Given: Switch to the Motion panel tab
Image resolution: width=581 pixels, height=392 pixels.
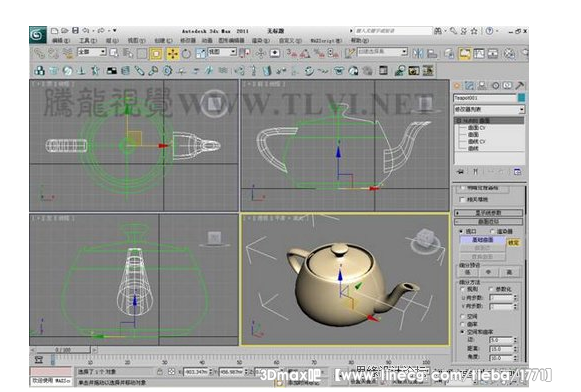Looking at the screenshot, I should pyautogui.click(x=495, y=86).
